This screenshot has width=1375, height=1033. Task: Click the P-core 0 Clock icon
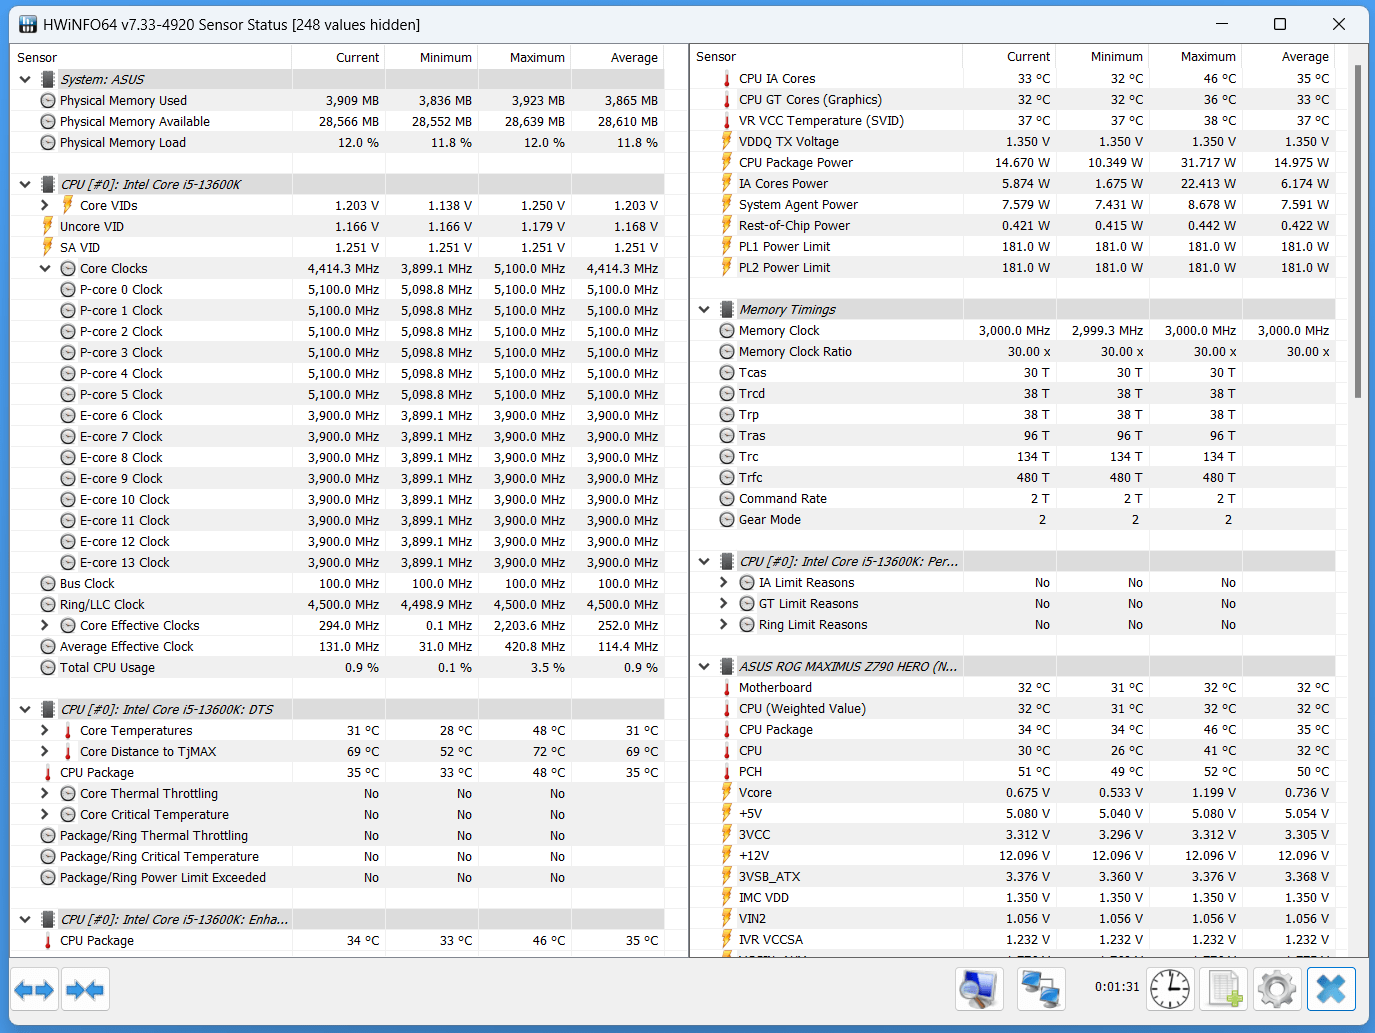tap(68, 289)
